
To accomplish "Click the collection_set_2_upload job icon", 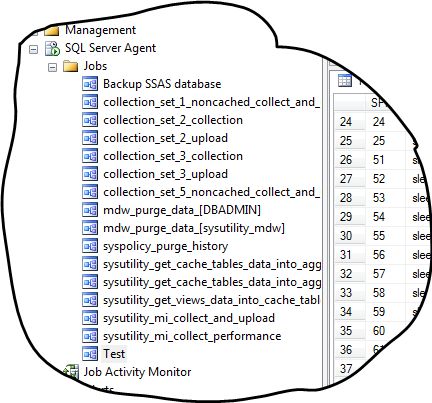I will click(x=90, y=138).
